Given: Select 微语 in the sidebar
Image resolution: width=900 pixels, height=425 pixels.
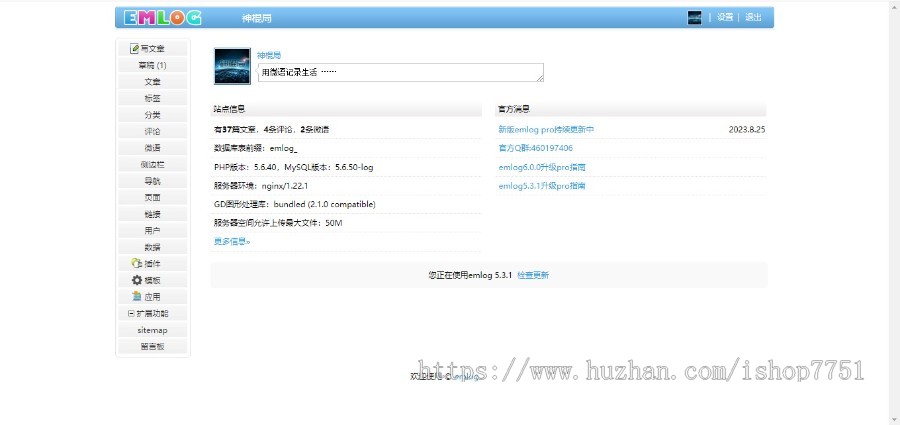Looking at the screenshot, I should click(153, 148).
